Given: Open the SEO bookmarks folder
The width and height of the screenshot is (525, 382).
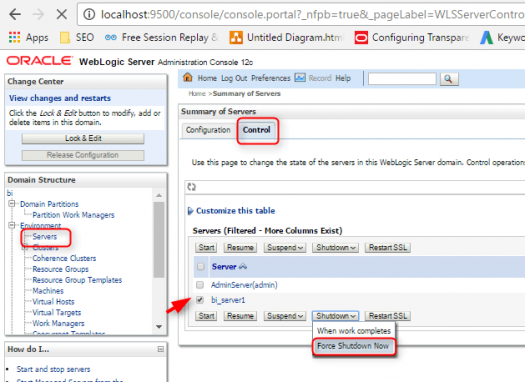Looking at the screenshot, I should 77,37.
